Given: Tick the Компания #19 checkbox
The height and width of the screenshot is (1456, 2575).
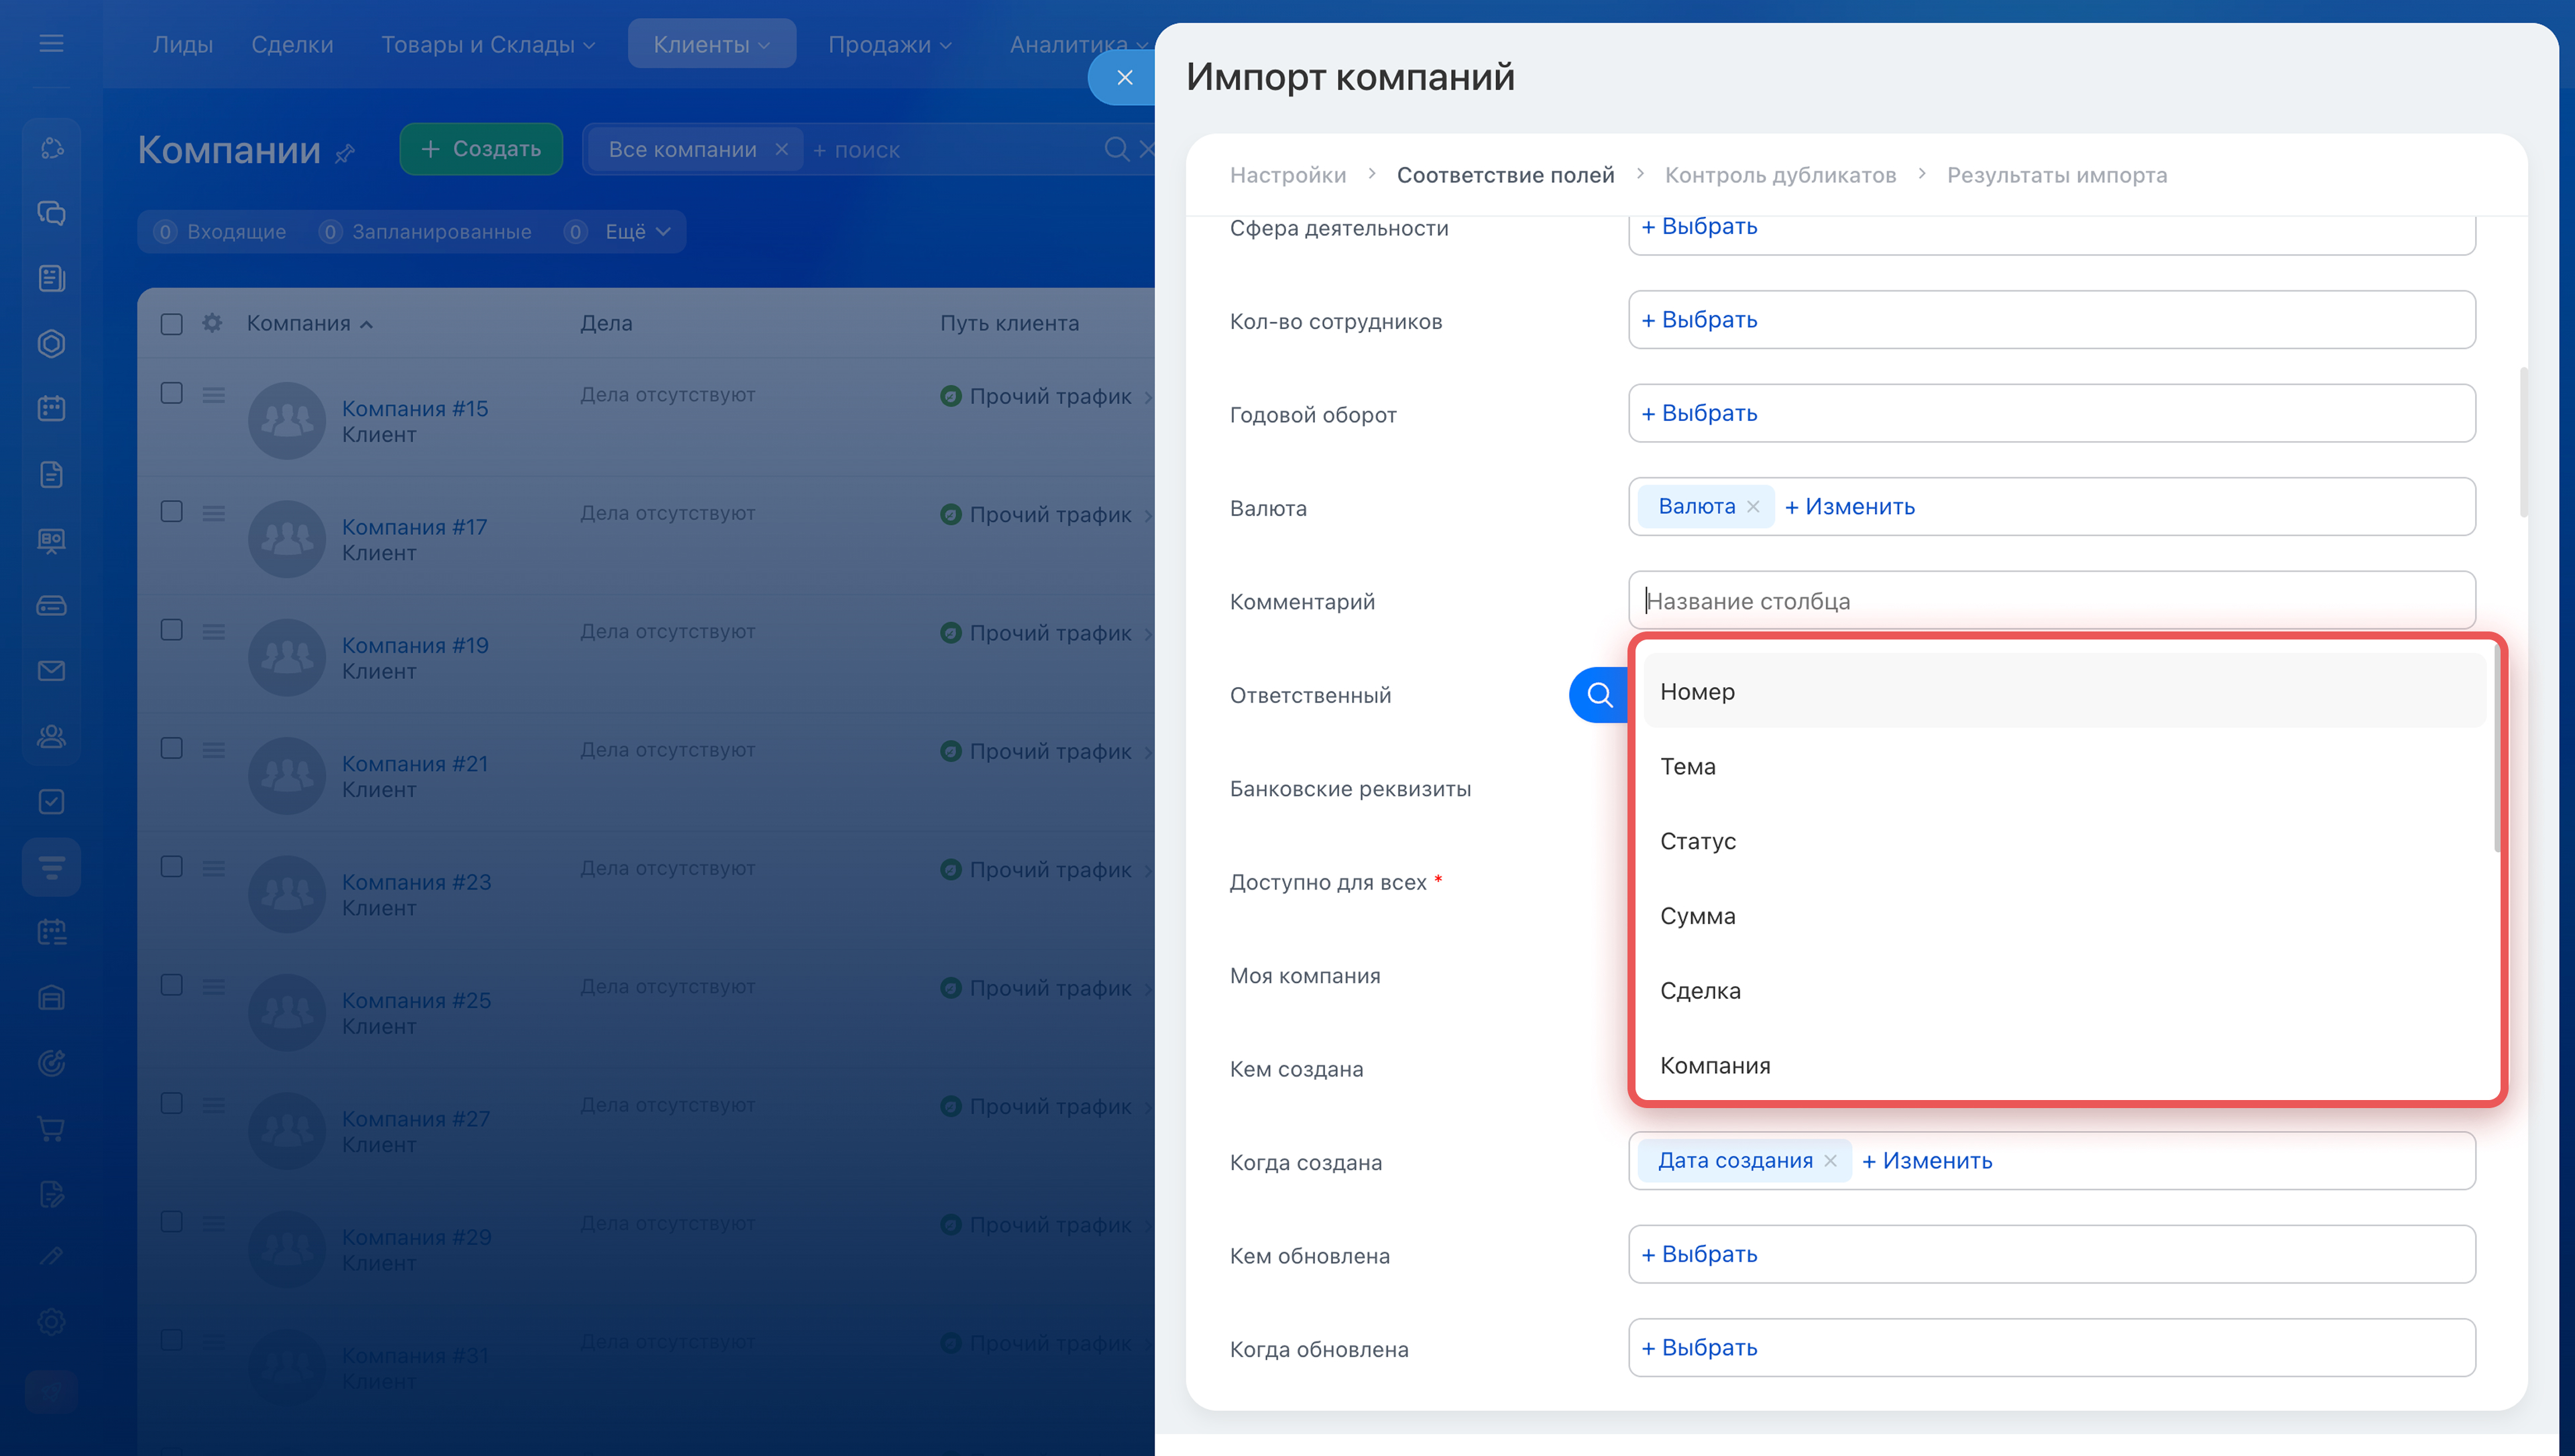Looking at the screenshot, I should [x=172, y=630].
